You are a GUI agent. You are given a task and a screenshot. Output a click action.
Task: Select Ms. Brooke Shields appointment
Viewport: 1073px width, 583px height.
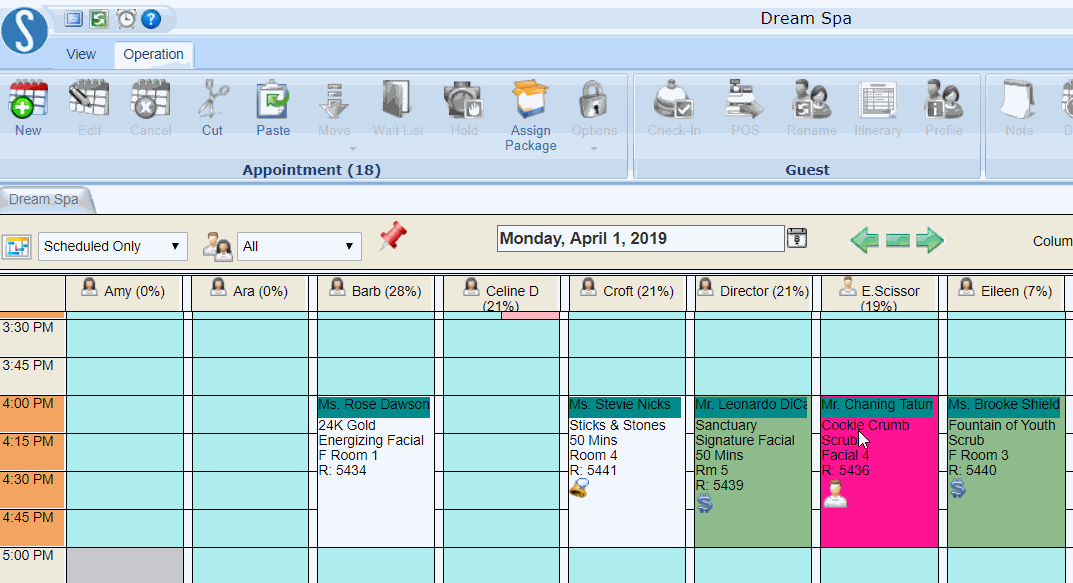[x=1005, y=471]
